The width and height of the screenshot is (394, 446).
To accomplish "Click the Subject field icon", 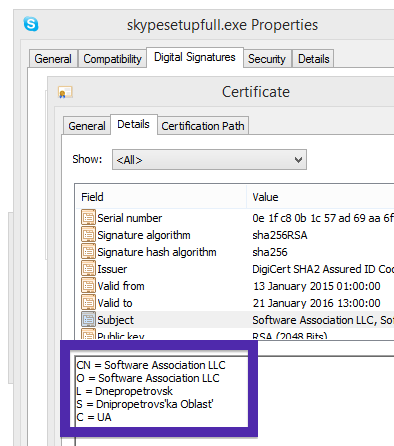I will [88, 320].
